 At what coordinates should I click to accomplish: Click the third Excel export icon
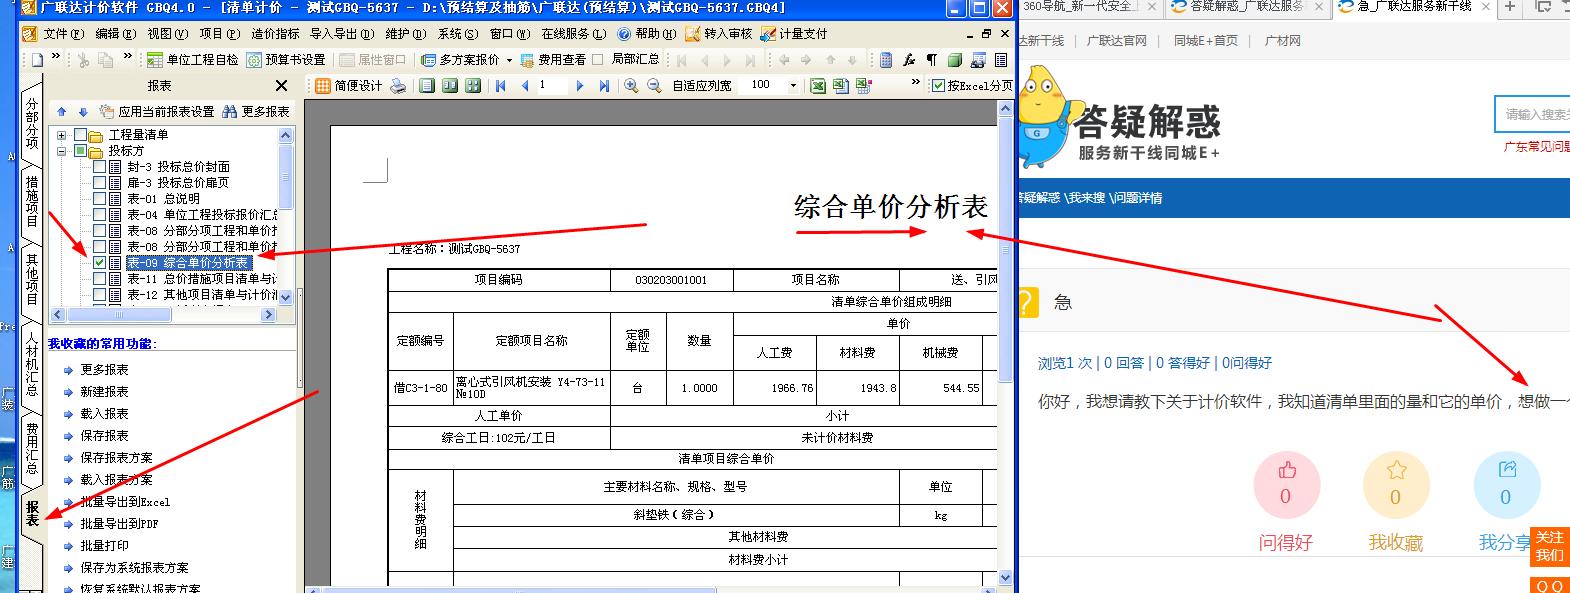click(x=863, y=86)
